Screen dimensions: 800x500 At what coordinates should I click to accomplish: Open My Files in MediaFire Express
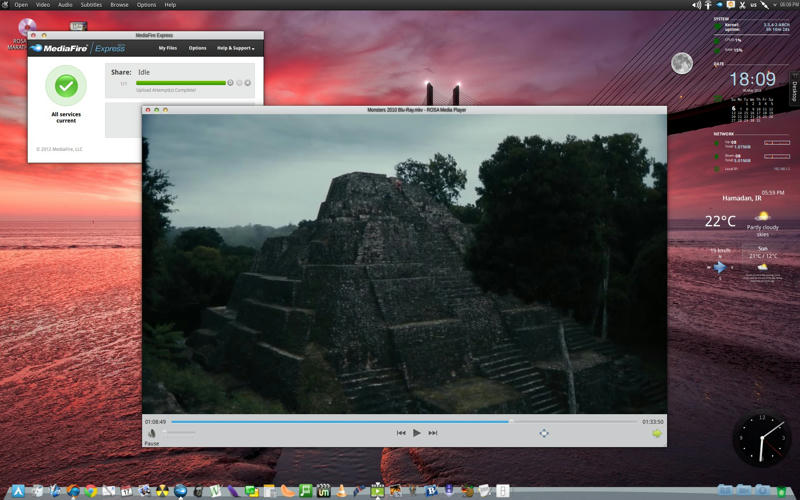(167, 48)
